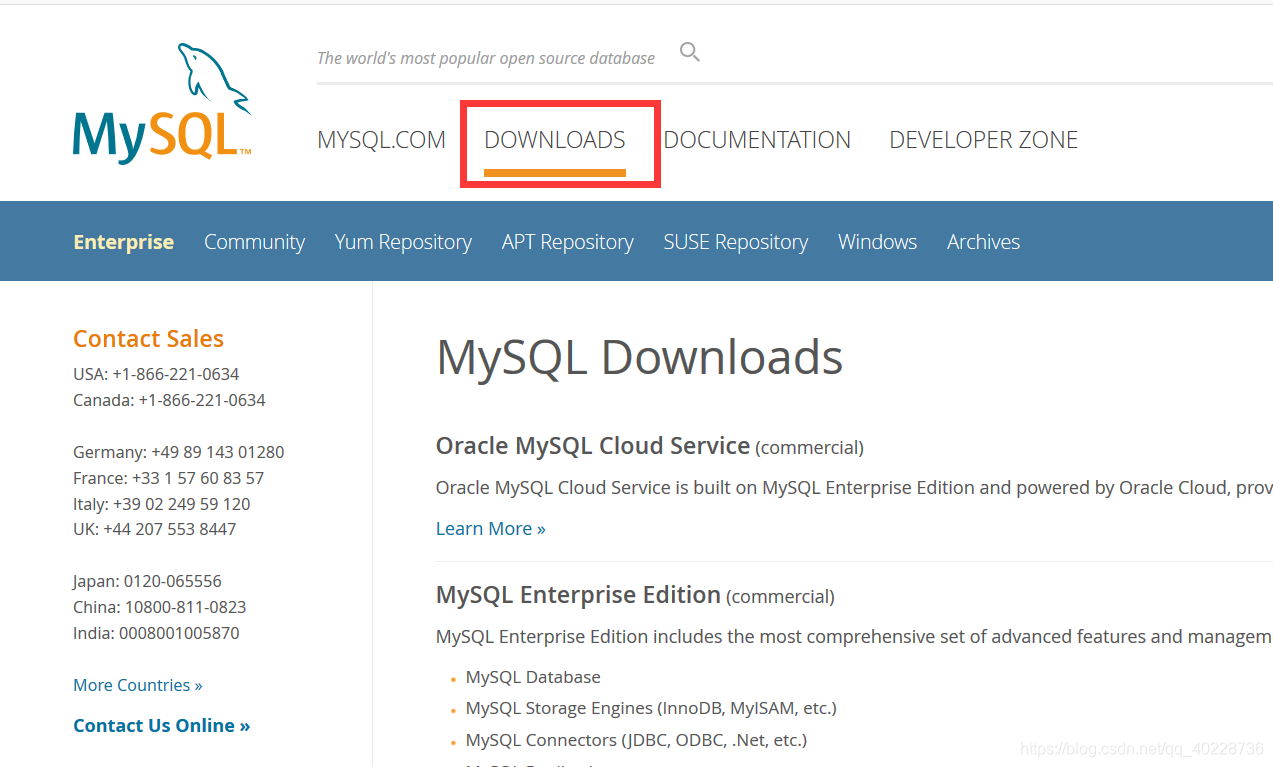Click the search magnifier icon
Image resolution: width=1273 pixels, height=767 pixels.
click(690, 52)
